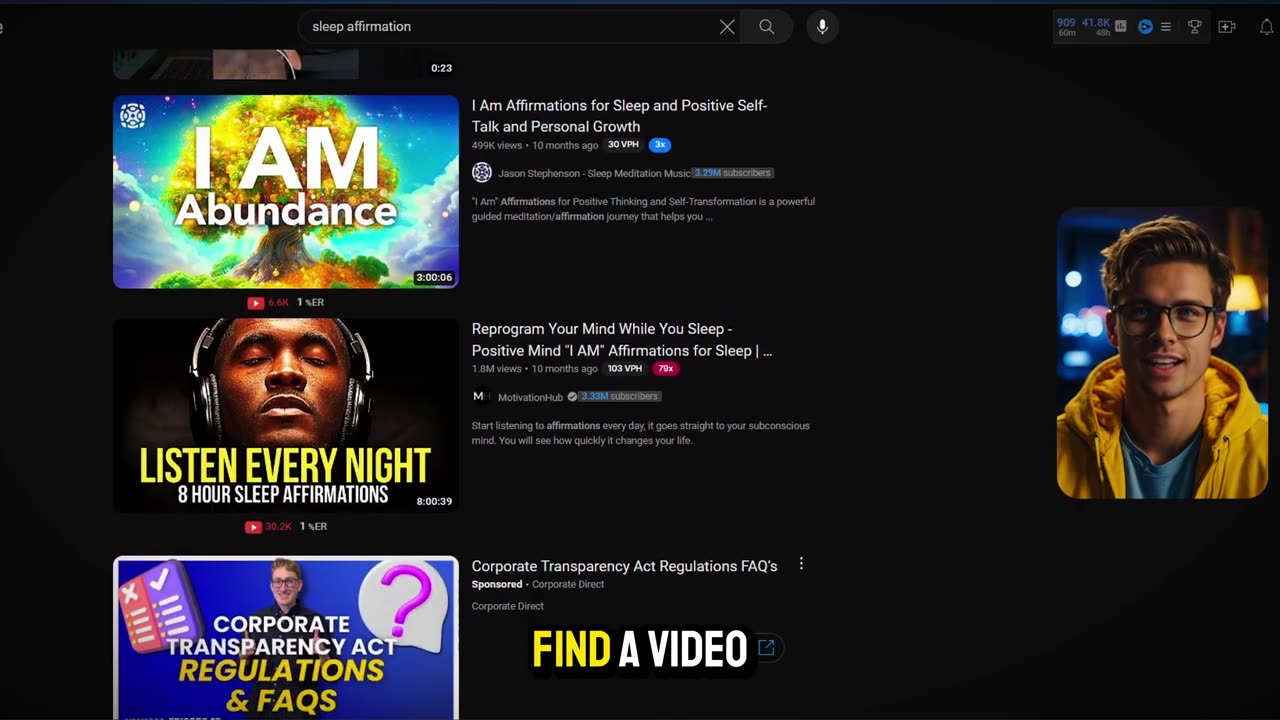Viewport: 1280px width, 720px height.
Task: Click the '103 VPH' views-per-hour badge
Action: tap(625, 369)
